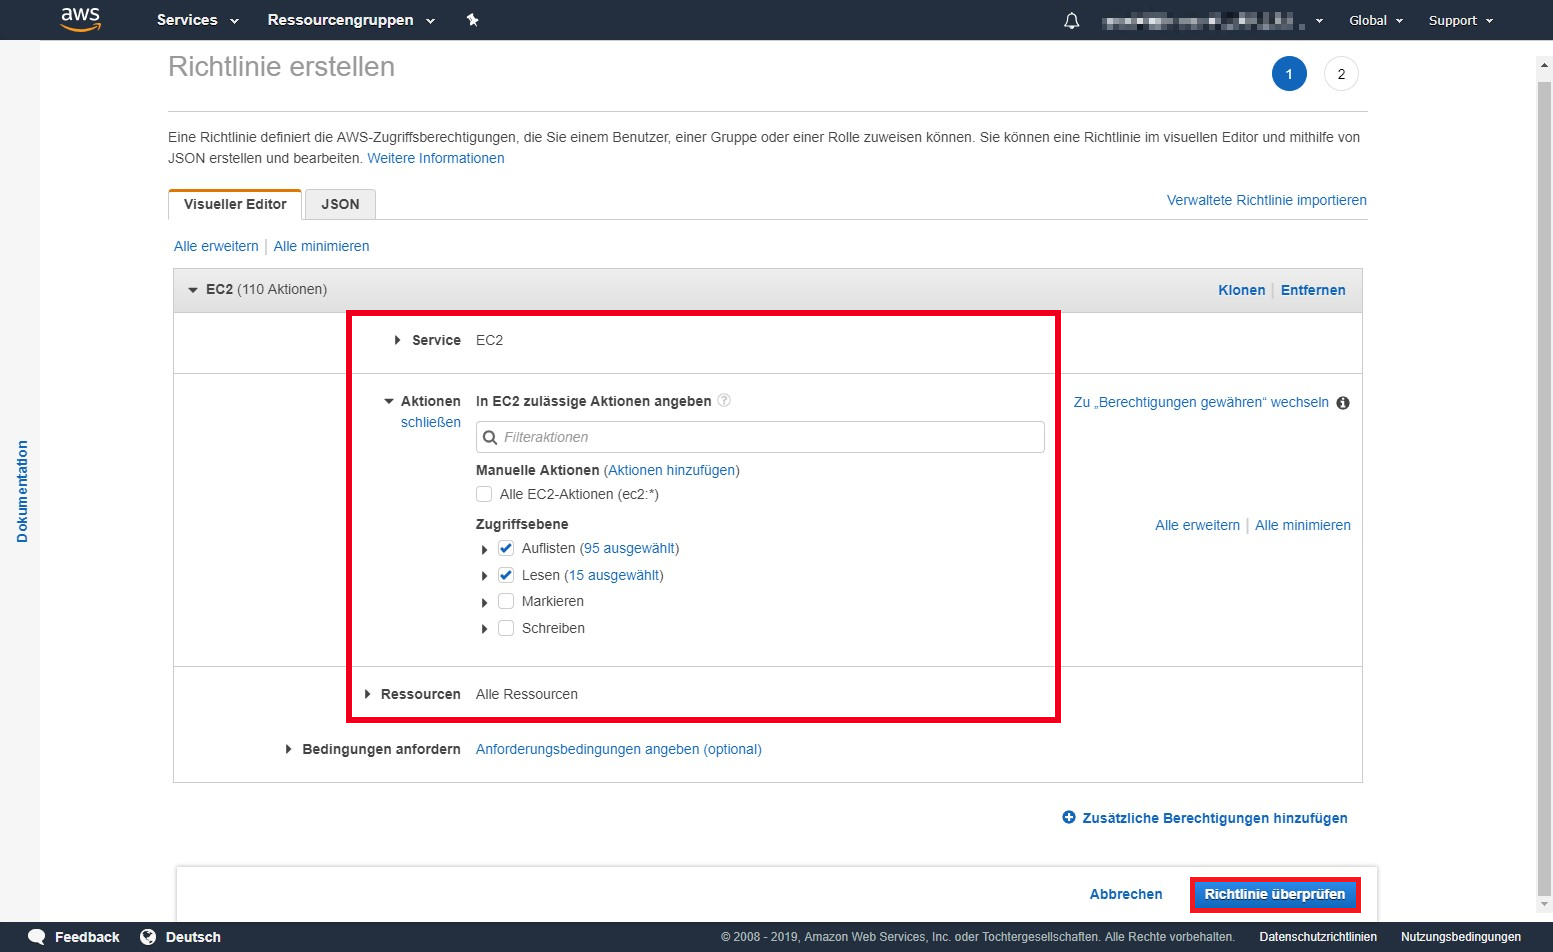Switch to the Visueller Editor tab
The height and width of the screenshot is (952, 1553).
(235, 204)
